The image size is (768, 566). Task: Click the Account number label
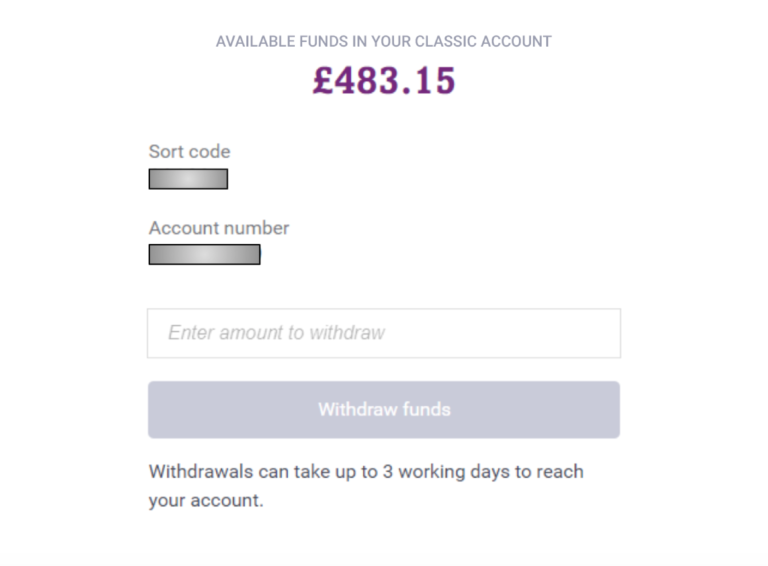coord(219,228)
